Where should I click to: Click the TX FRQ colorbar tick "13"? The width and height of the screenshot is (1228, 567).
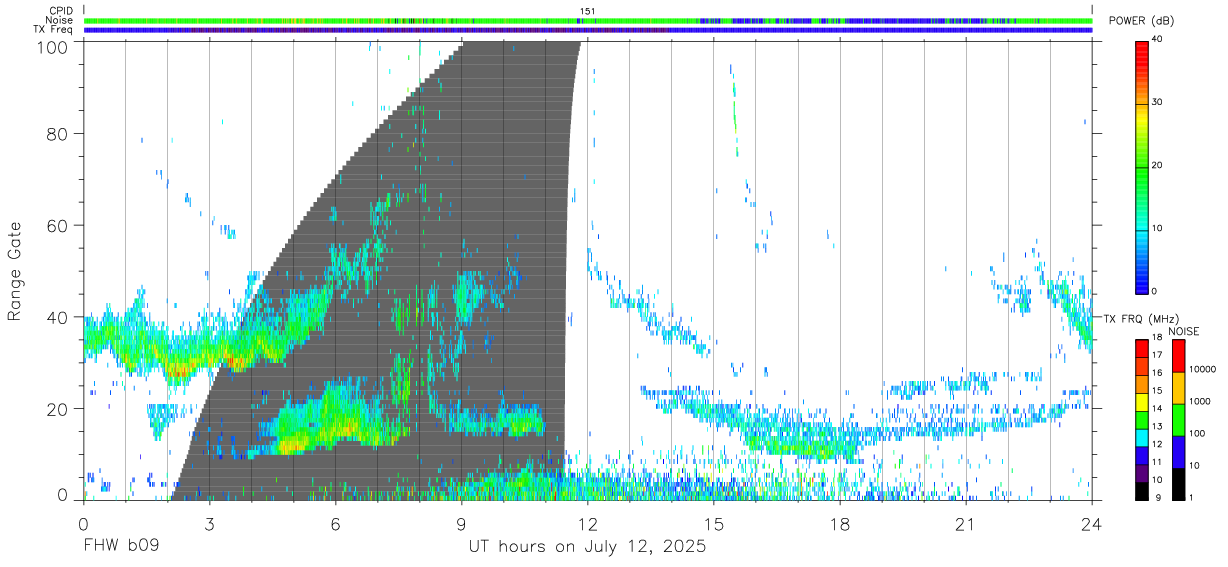pos(1157,426)
